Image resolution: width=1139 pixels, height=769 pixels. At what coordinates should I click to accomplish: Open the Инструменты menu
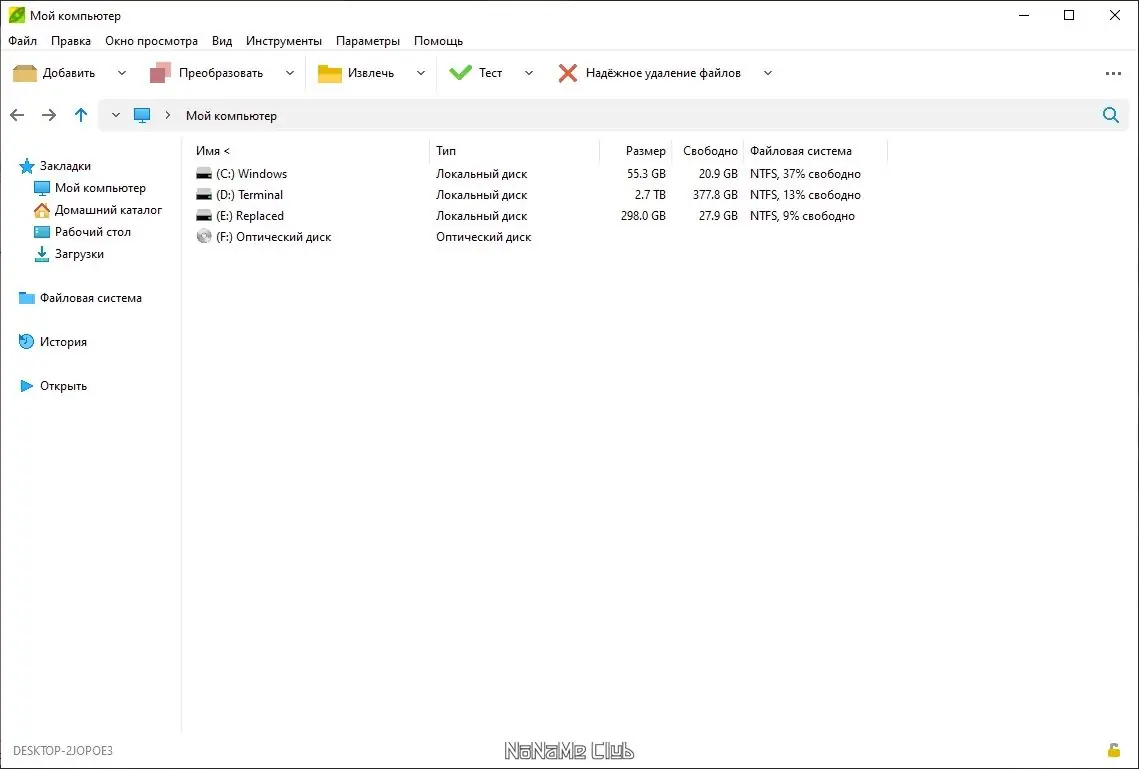point(284,41)
